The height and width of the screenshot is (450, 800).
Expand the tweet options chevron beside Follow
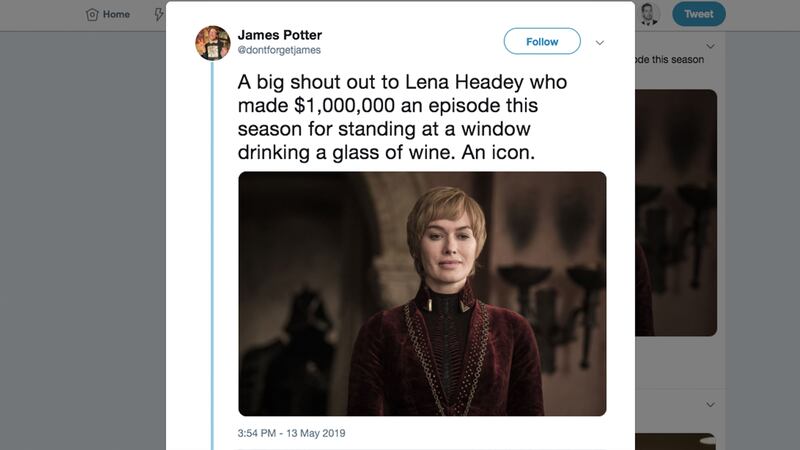pyautogui.click(x=600, y=43)
